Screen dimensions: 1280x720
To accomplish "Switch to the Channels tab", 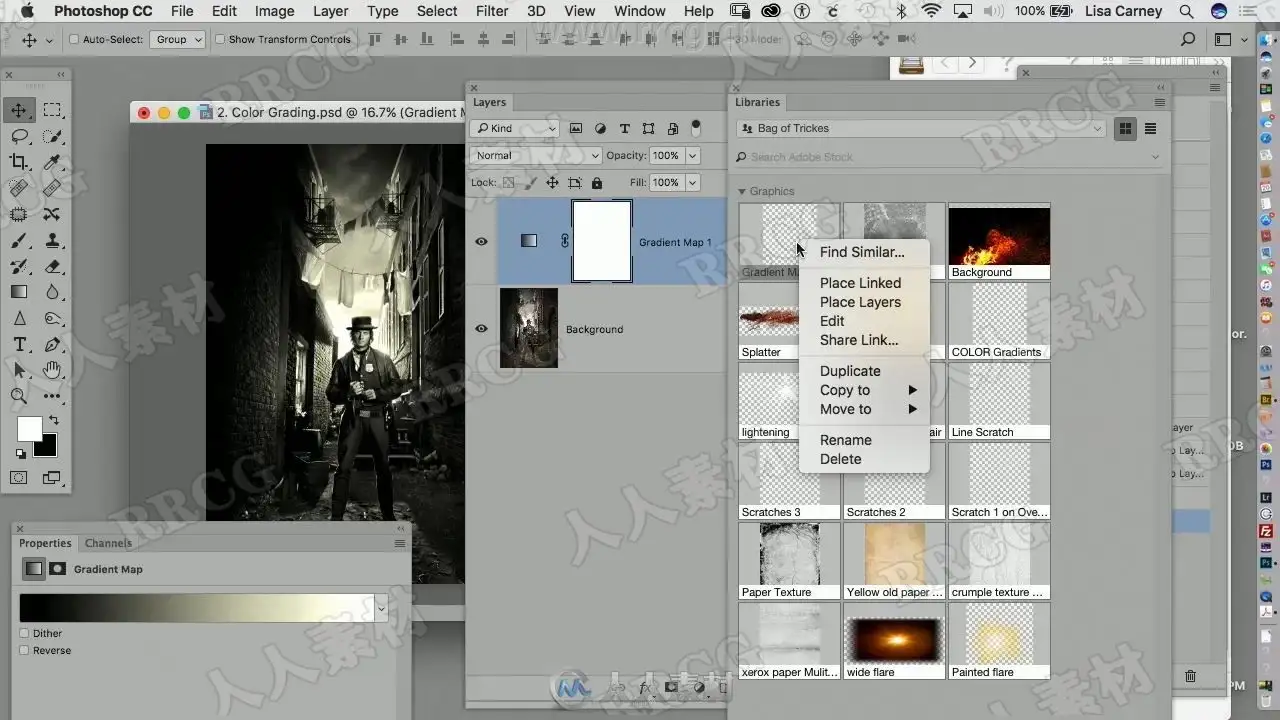I will 108,543.
